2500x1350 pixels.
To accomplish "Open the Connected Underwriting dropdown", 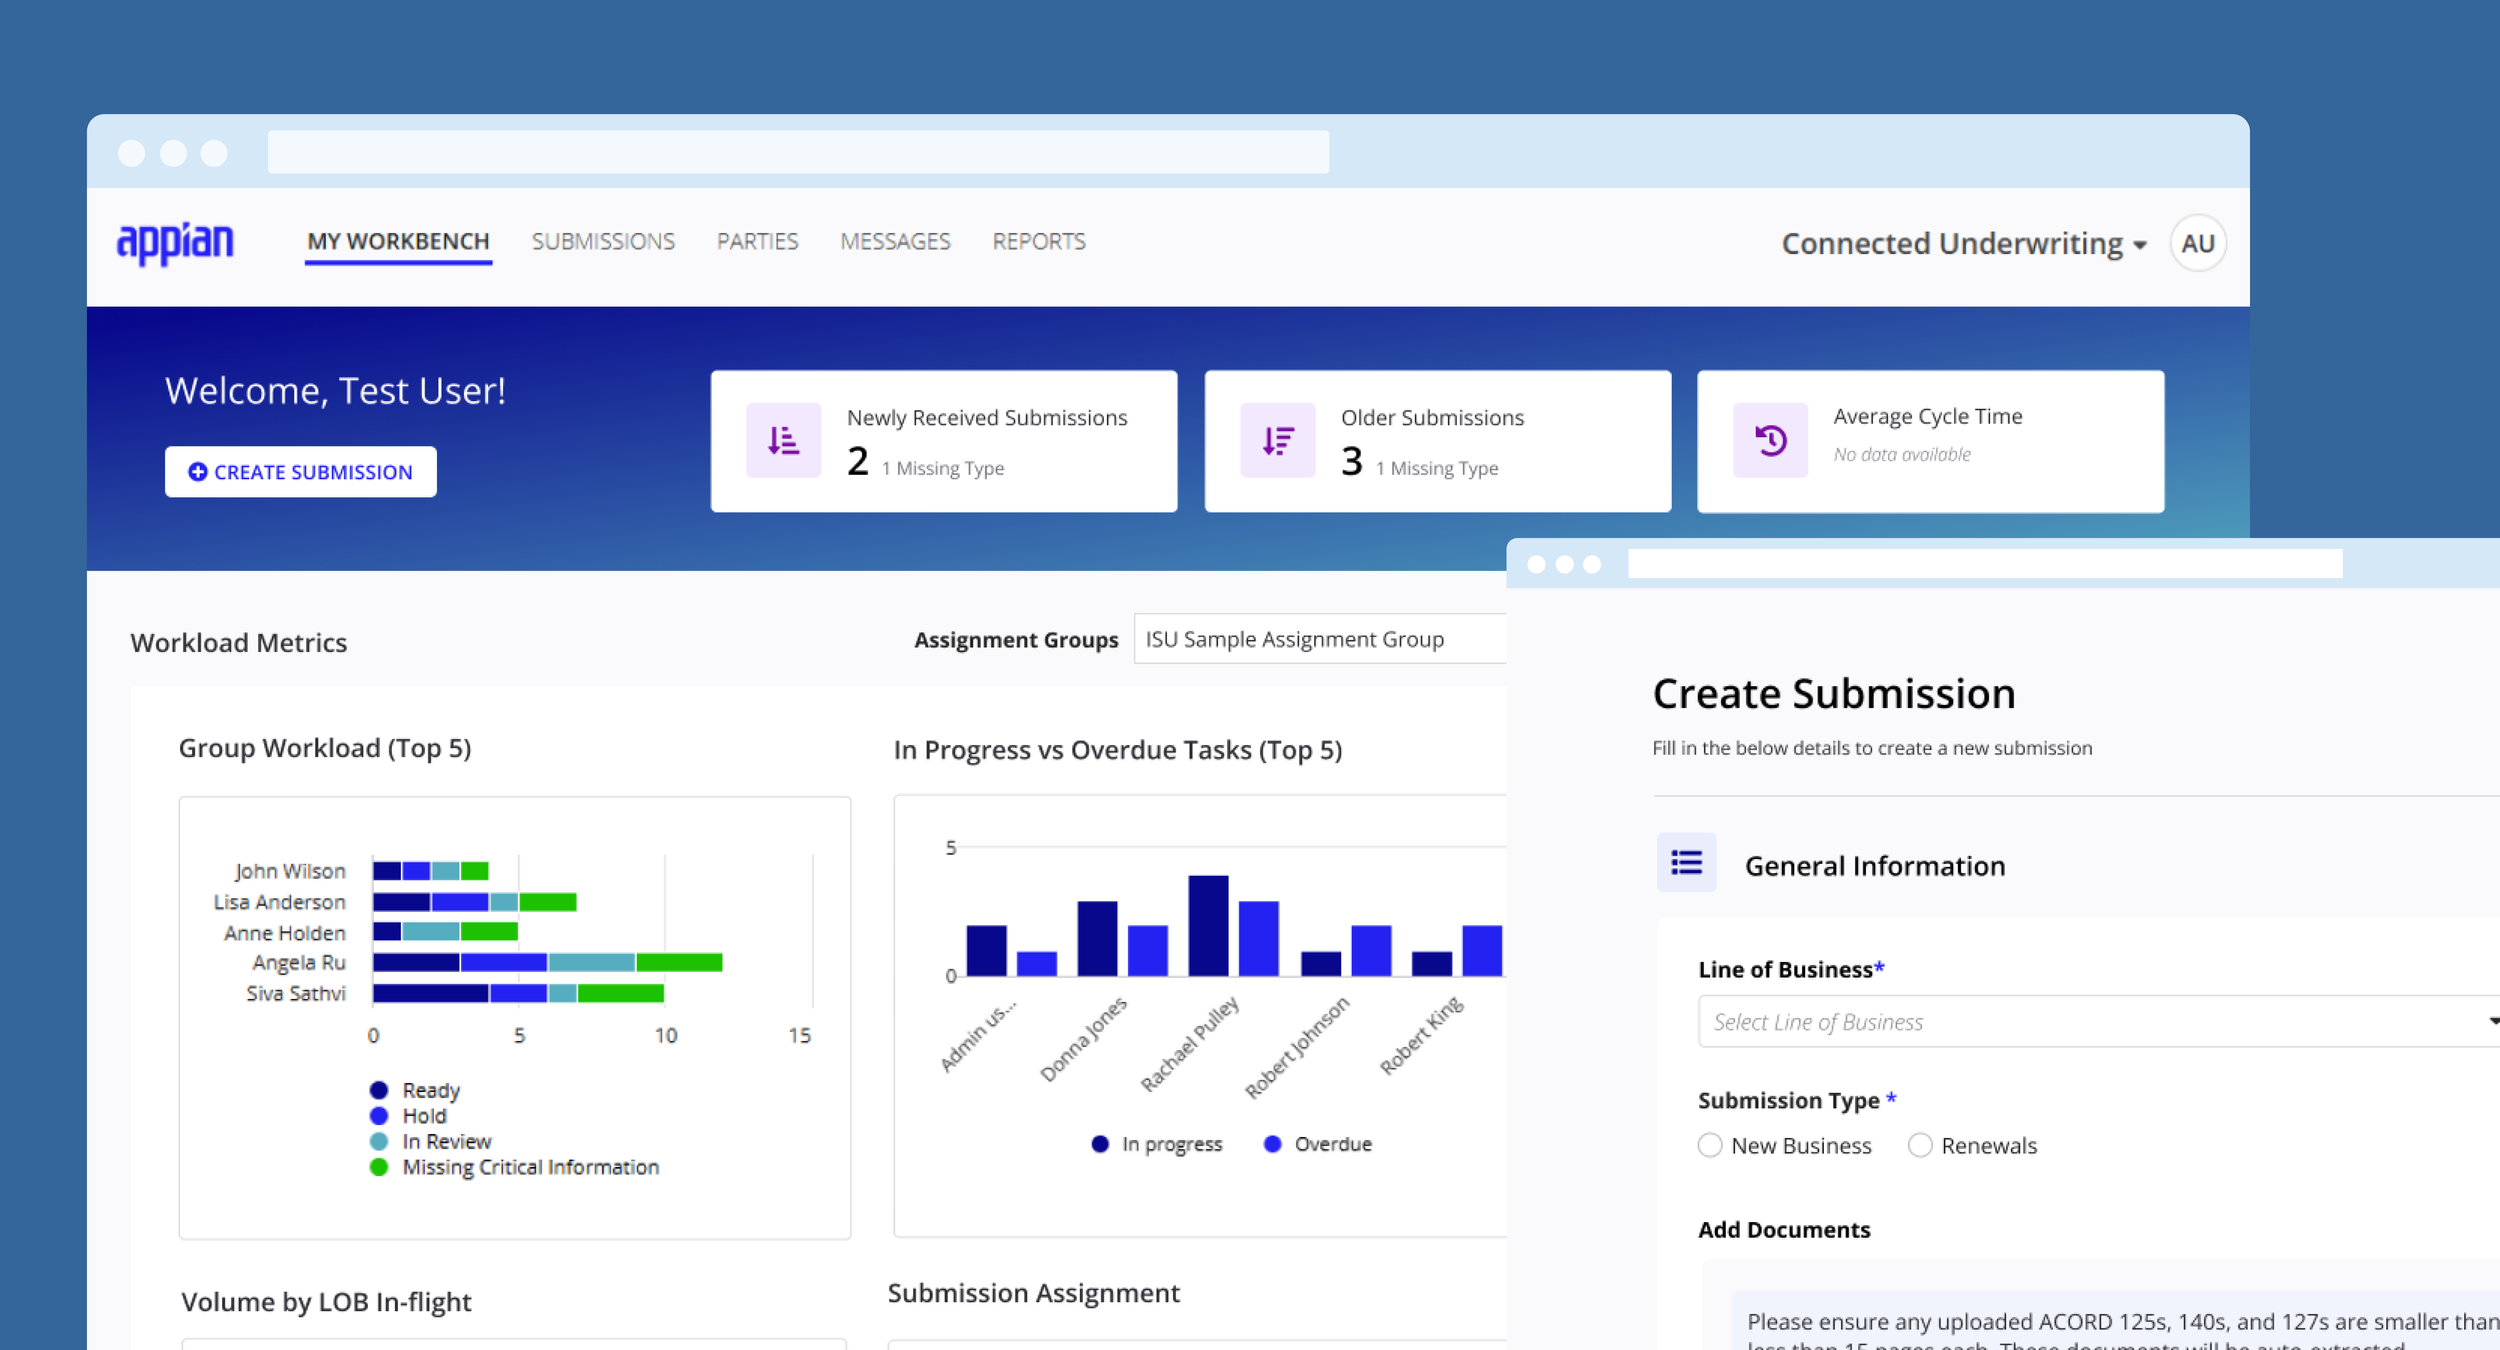I will tap(1963, 244).
